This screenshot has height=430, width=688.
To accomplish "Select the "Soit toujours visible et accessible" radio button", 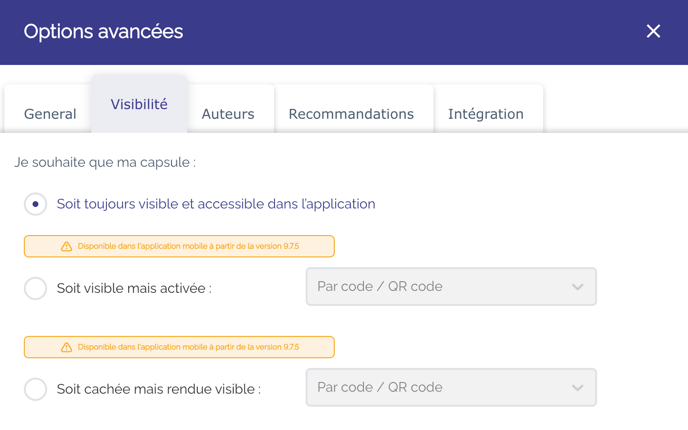I will [35, 204].
